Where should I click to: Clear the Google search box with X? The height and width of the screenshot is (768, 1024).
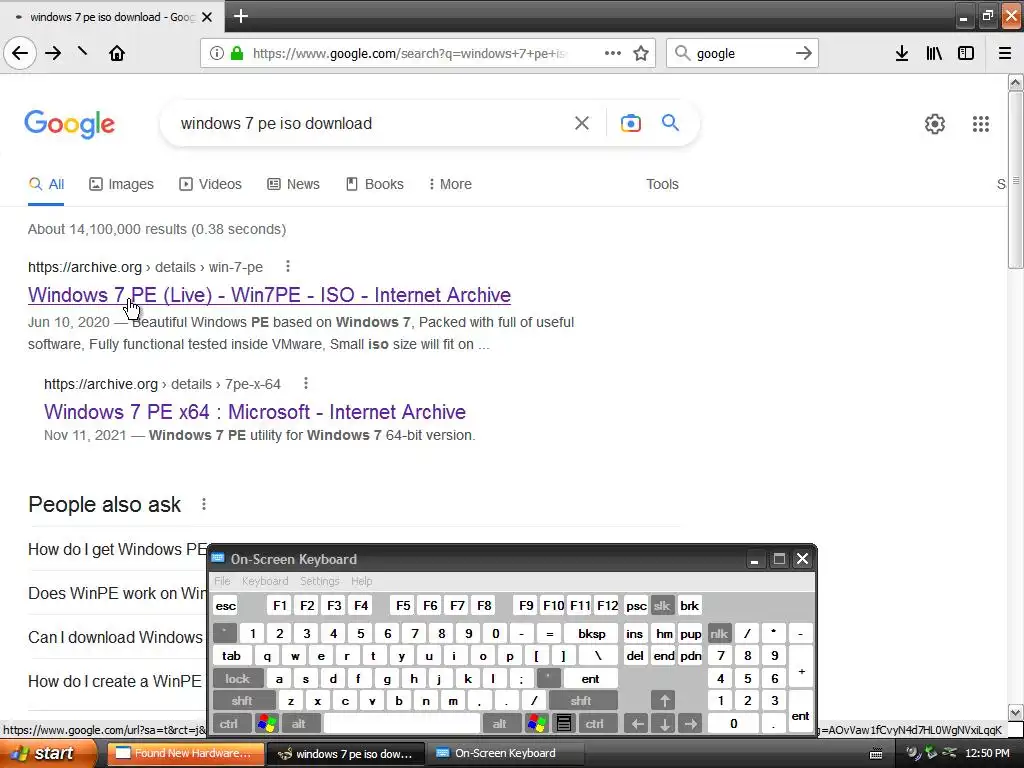click(x=582, y=123)
